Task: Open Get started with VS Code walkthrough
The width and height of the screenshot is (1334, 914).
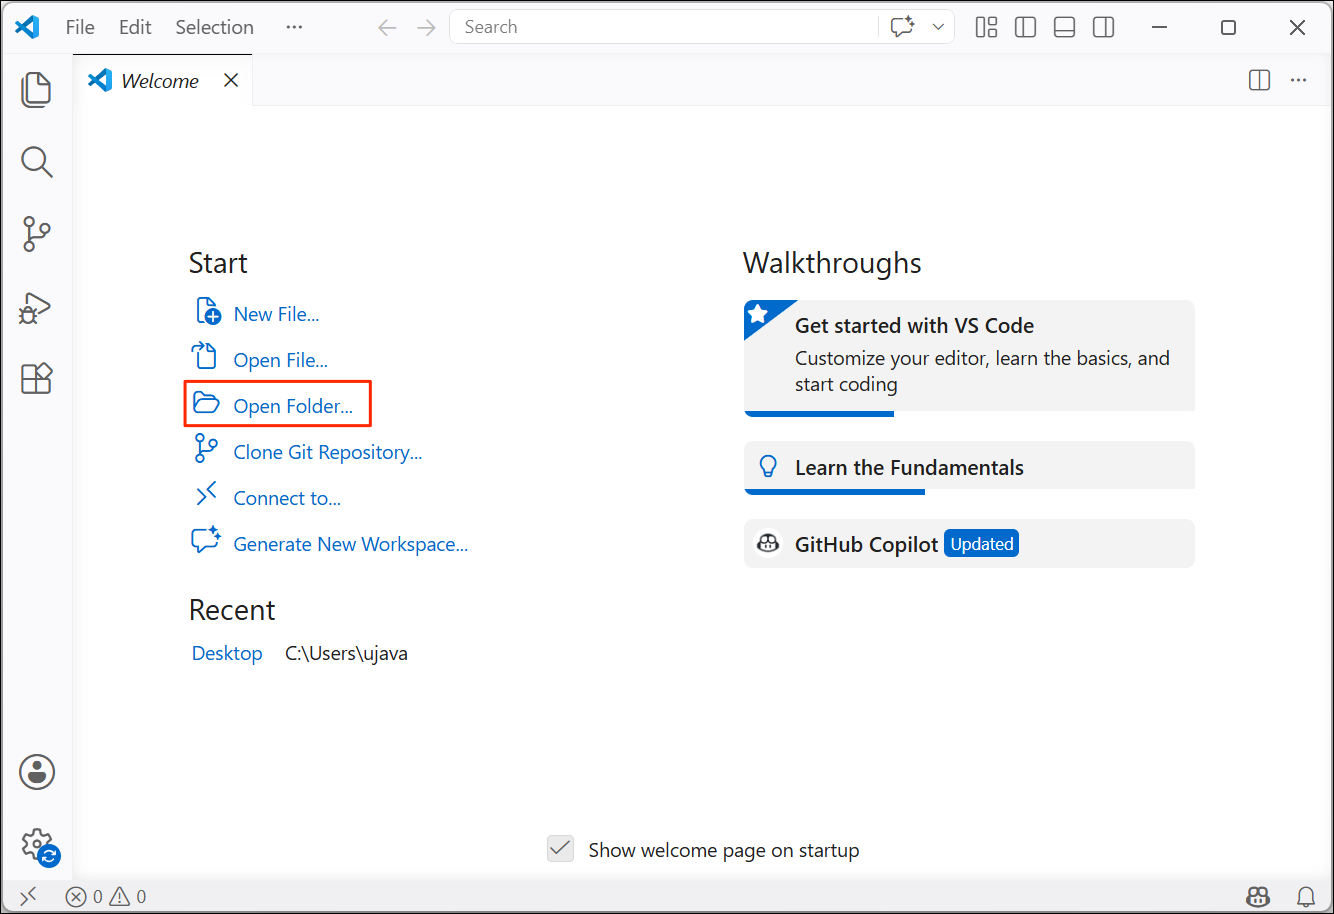Action: point(969,357)
